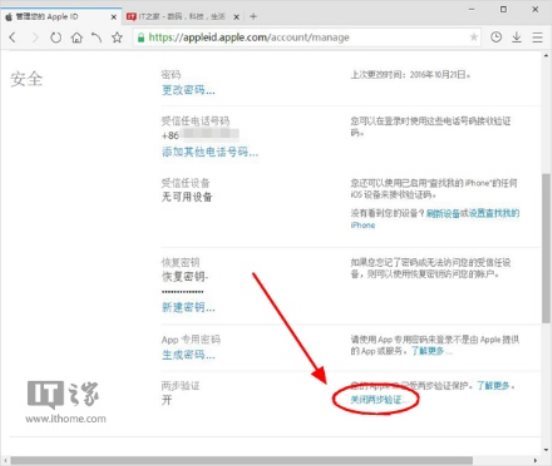The height and width of the screenshot is (466, 552).
Task: Close the IT之家 tab
Action: pos(237,17)
